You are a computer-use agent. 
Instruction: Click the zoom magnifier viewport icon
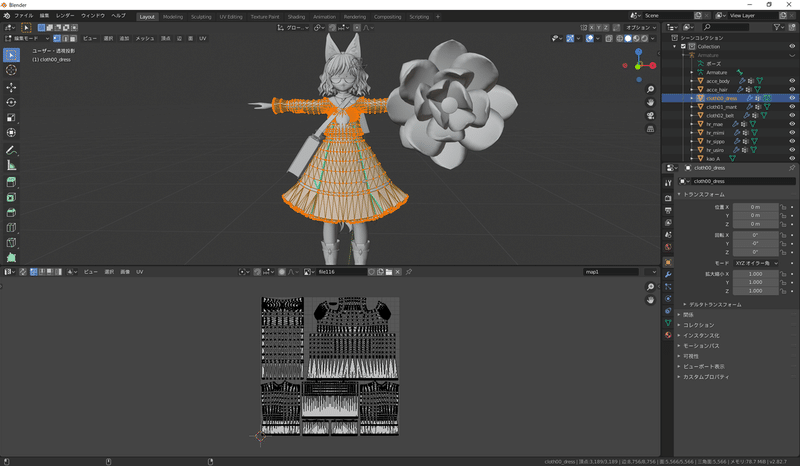[x=651, y=90]
